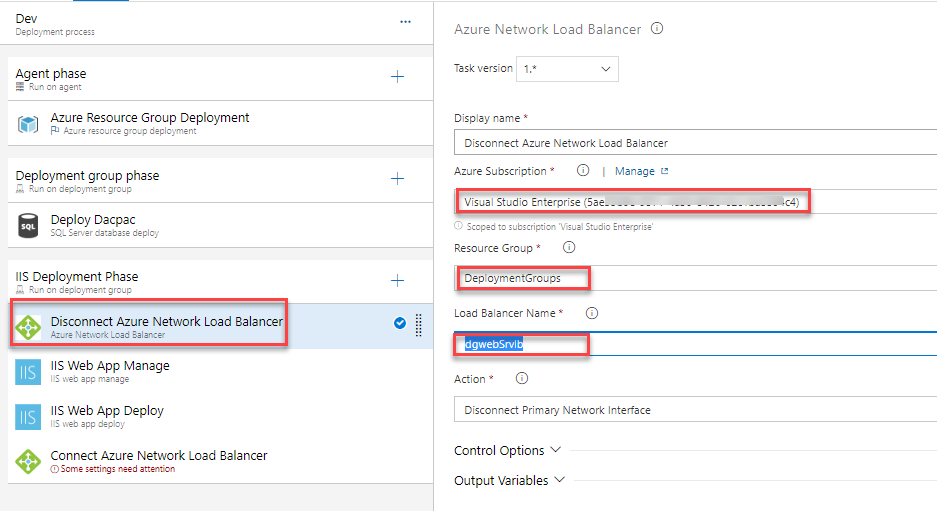
Task: Expand the Output Variables section
Action: pyautogui.click(x=510, y=481)
